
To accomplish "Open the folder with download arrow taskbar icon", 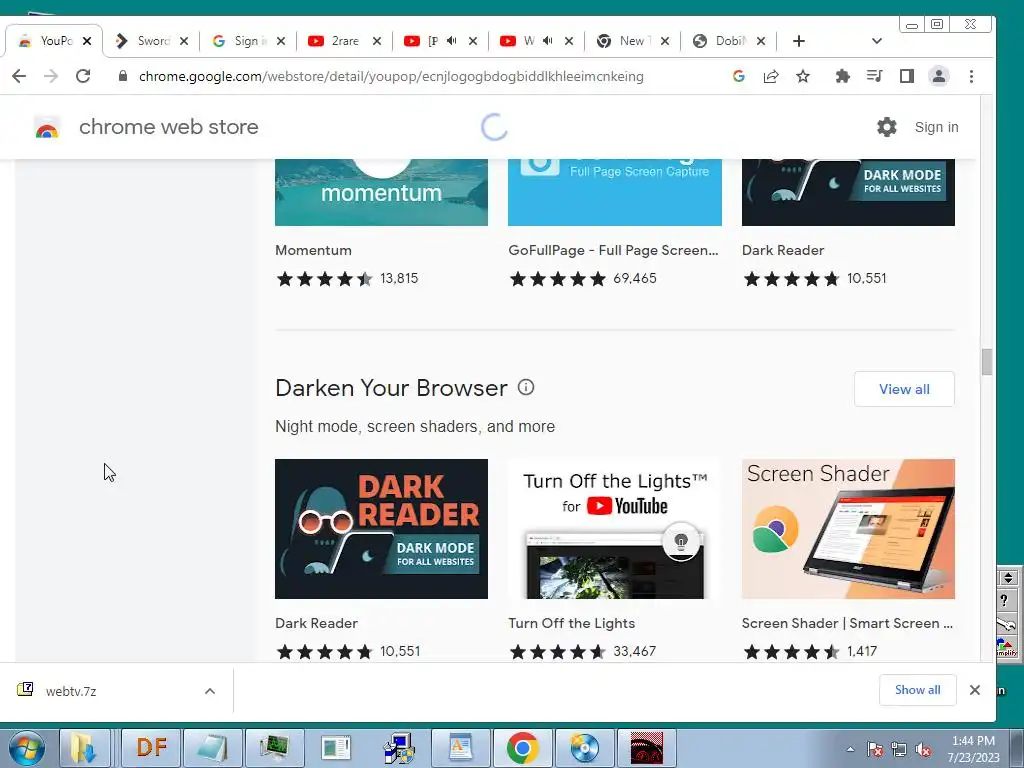I will (x=84, y=748).
